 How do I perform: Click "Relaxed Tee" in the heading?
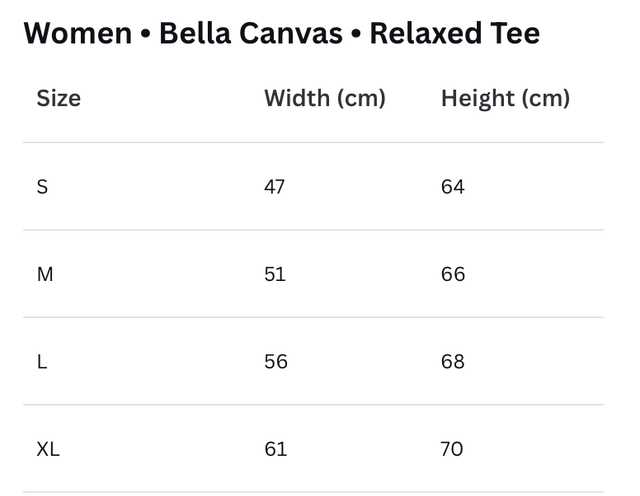click(455, 33)
